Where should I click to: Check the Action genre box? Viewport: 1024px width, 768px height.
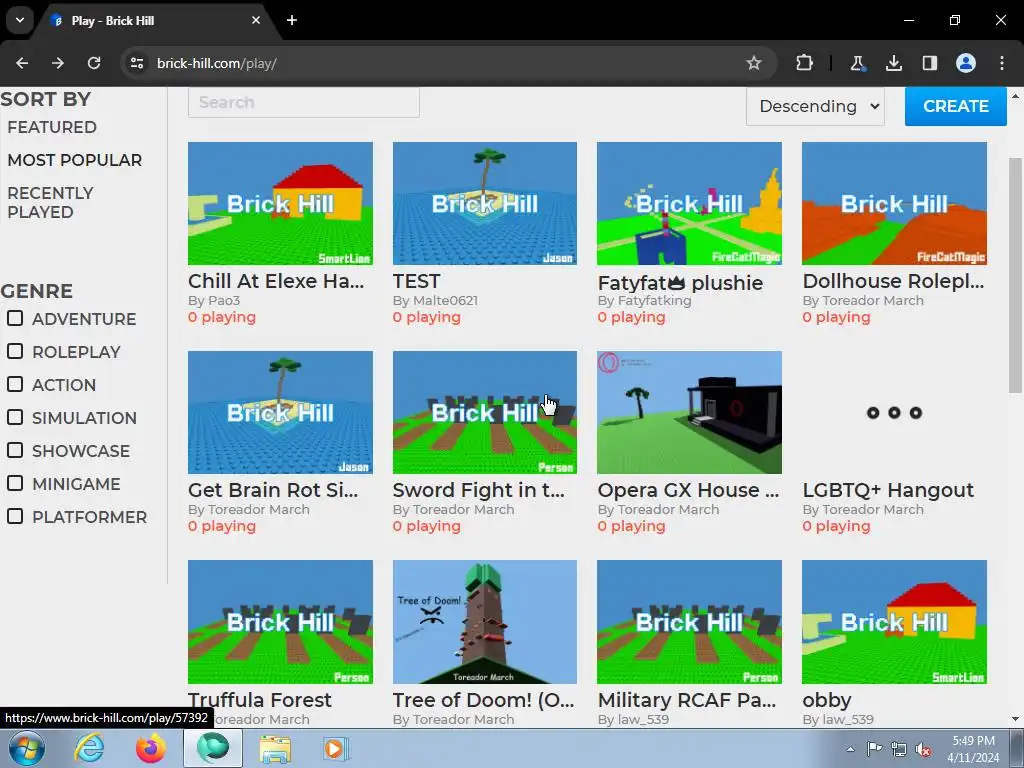(15, 384)
